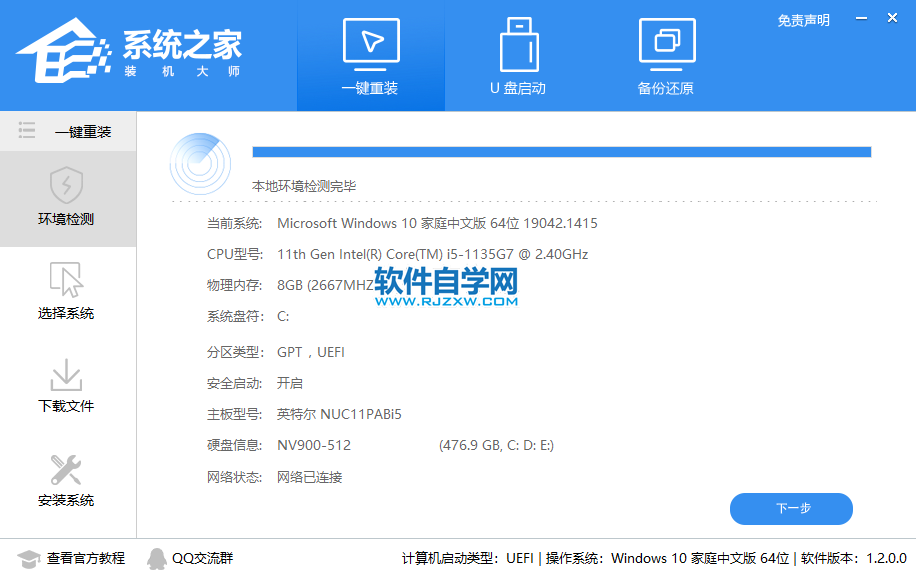Minimize the installer window
Screen dimensions: 916x575
861,19
